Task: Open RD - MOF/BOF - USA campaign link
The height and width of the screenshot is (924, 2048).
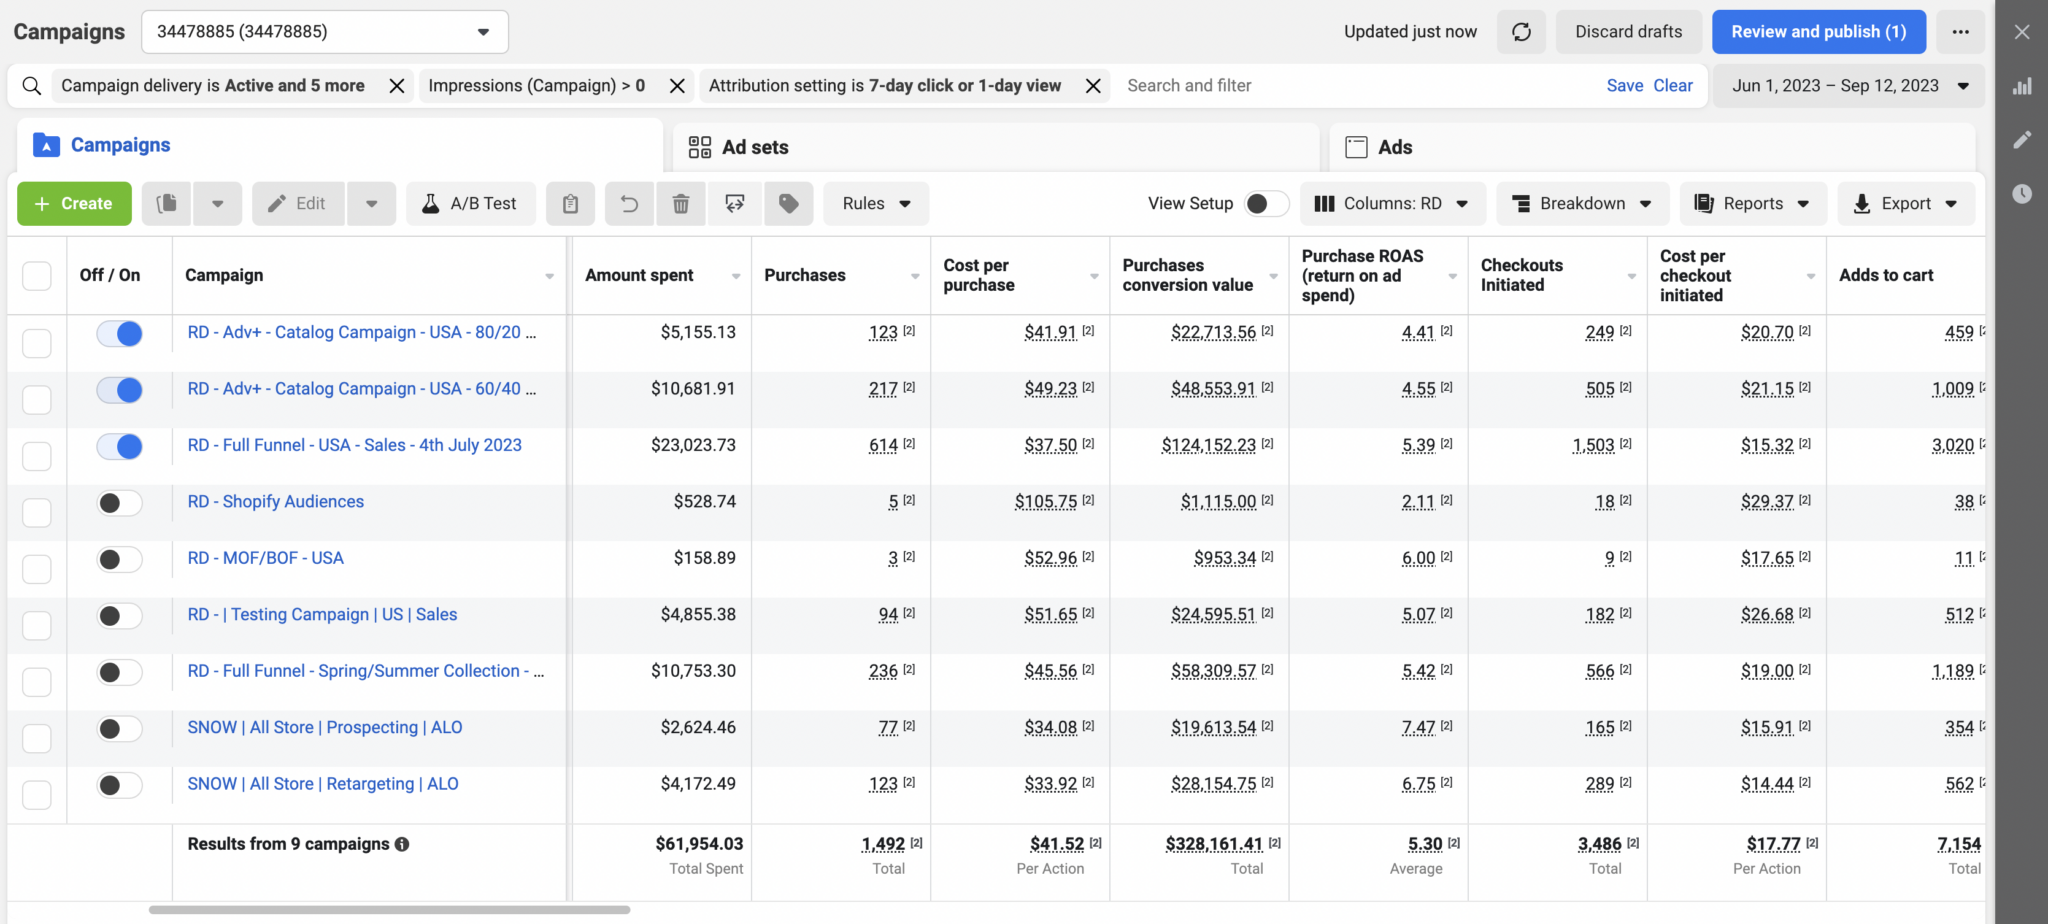Action: [x=265, y=558]
